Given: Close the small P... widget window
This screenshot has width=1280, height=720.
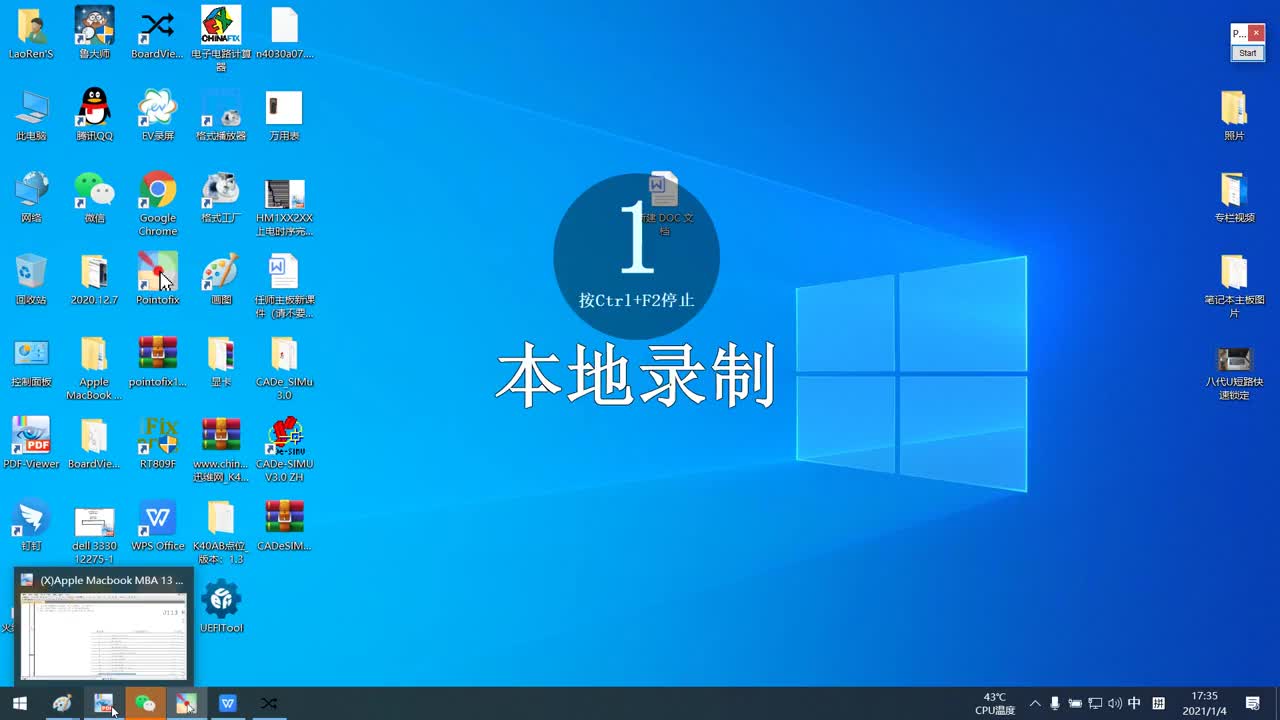Looking at the screenshot, I should 1257,33.
